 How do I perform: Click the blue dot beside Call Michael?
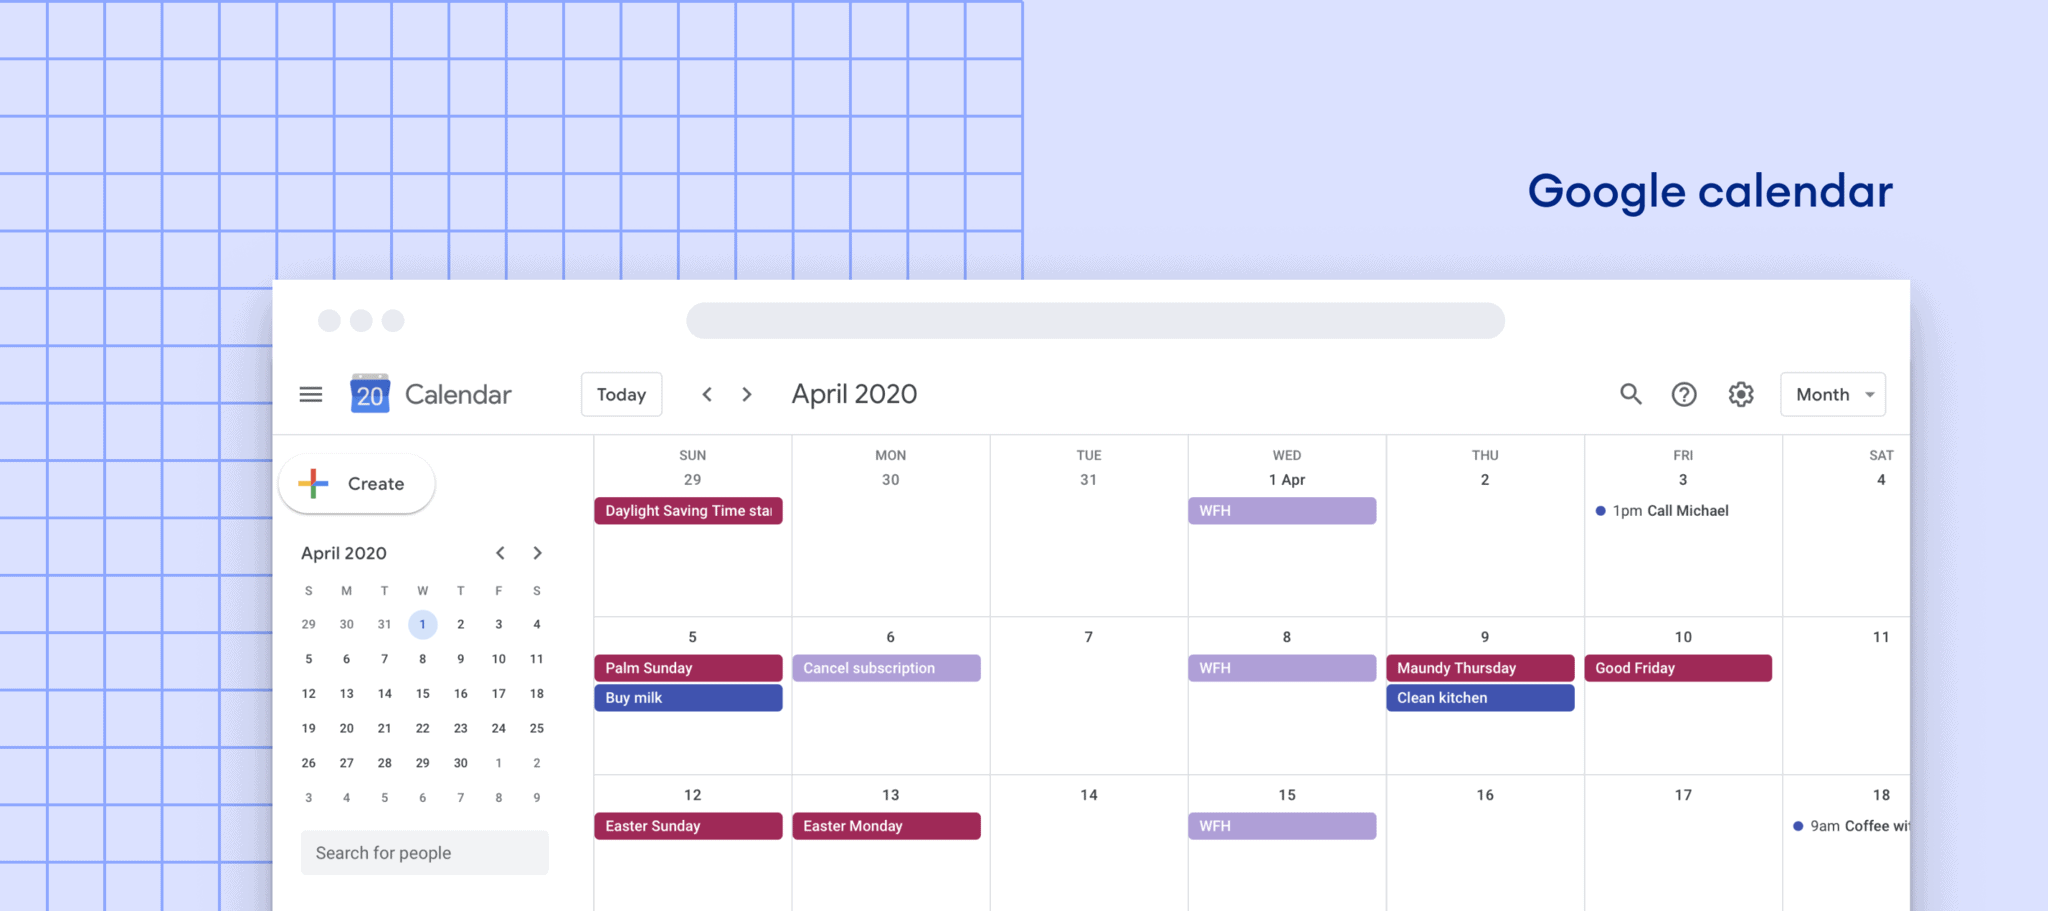click(x=1600, y=510)
